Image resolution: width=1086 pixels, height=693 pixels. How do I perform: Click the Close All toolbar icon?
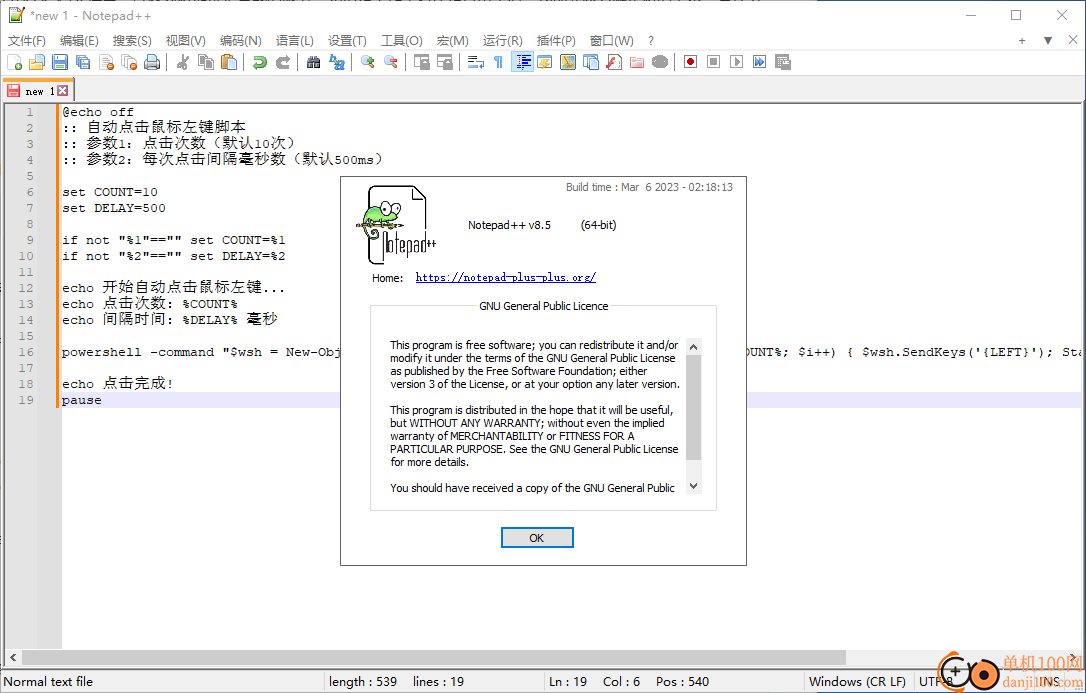click(129, 62)
